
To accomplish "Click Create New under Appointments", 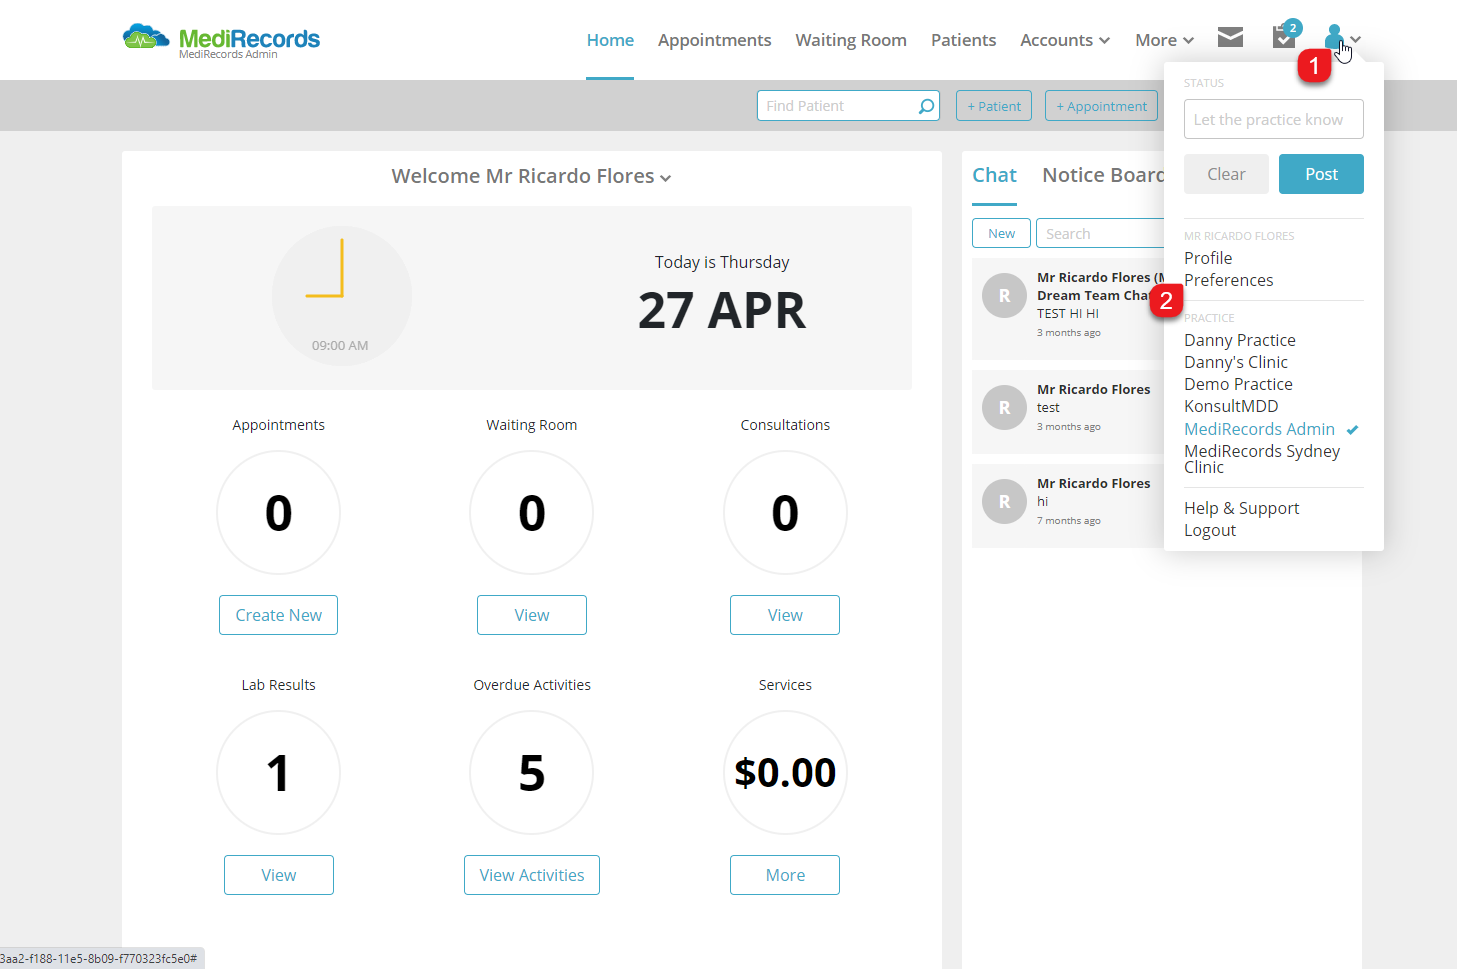I will pos(278,615).
